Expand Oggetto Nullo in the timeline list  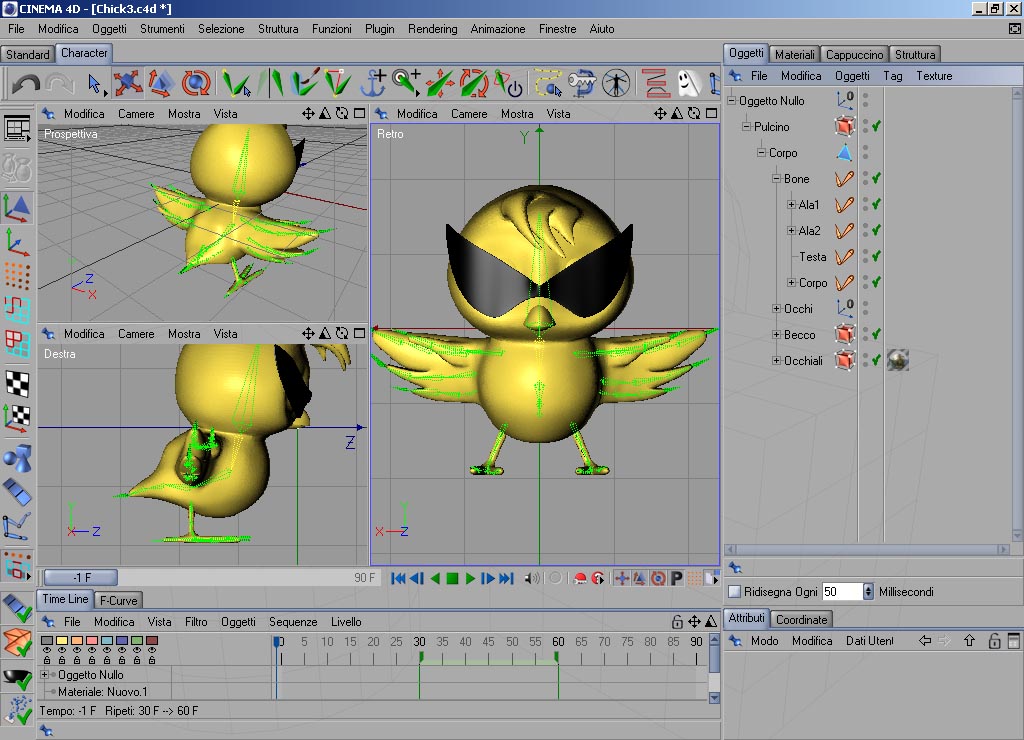45,675
